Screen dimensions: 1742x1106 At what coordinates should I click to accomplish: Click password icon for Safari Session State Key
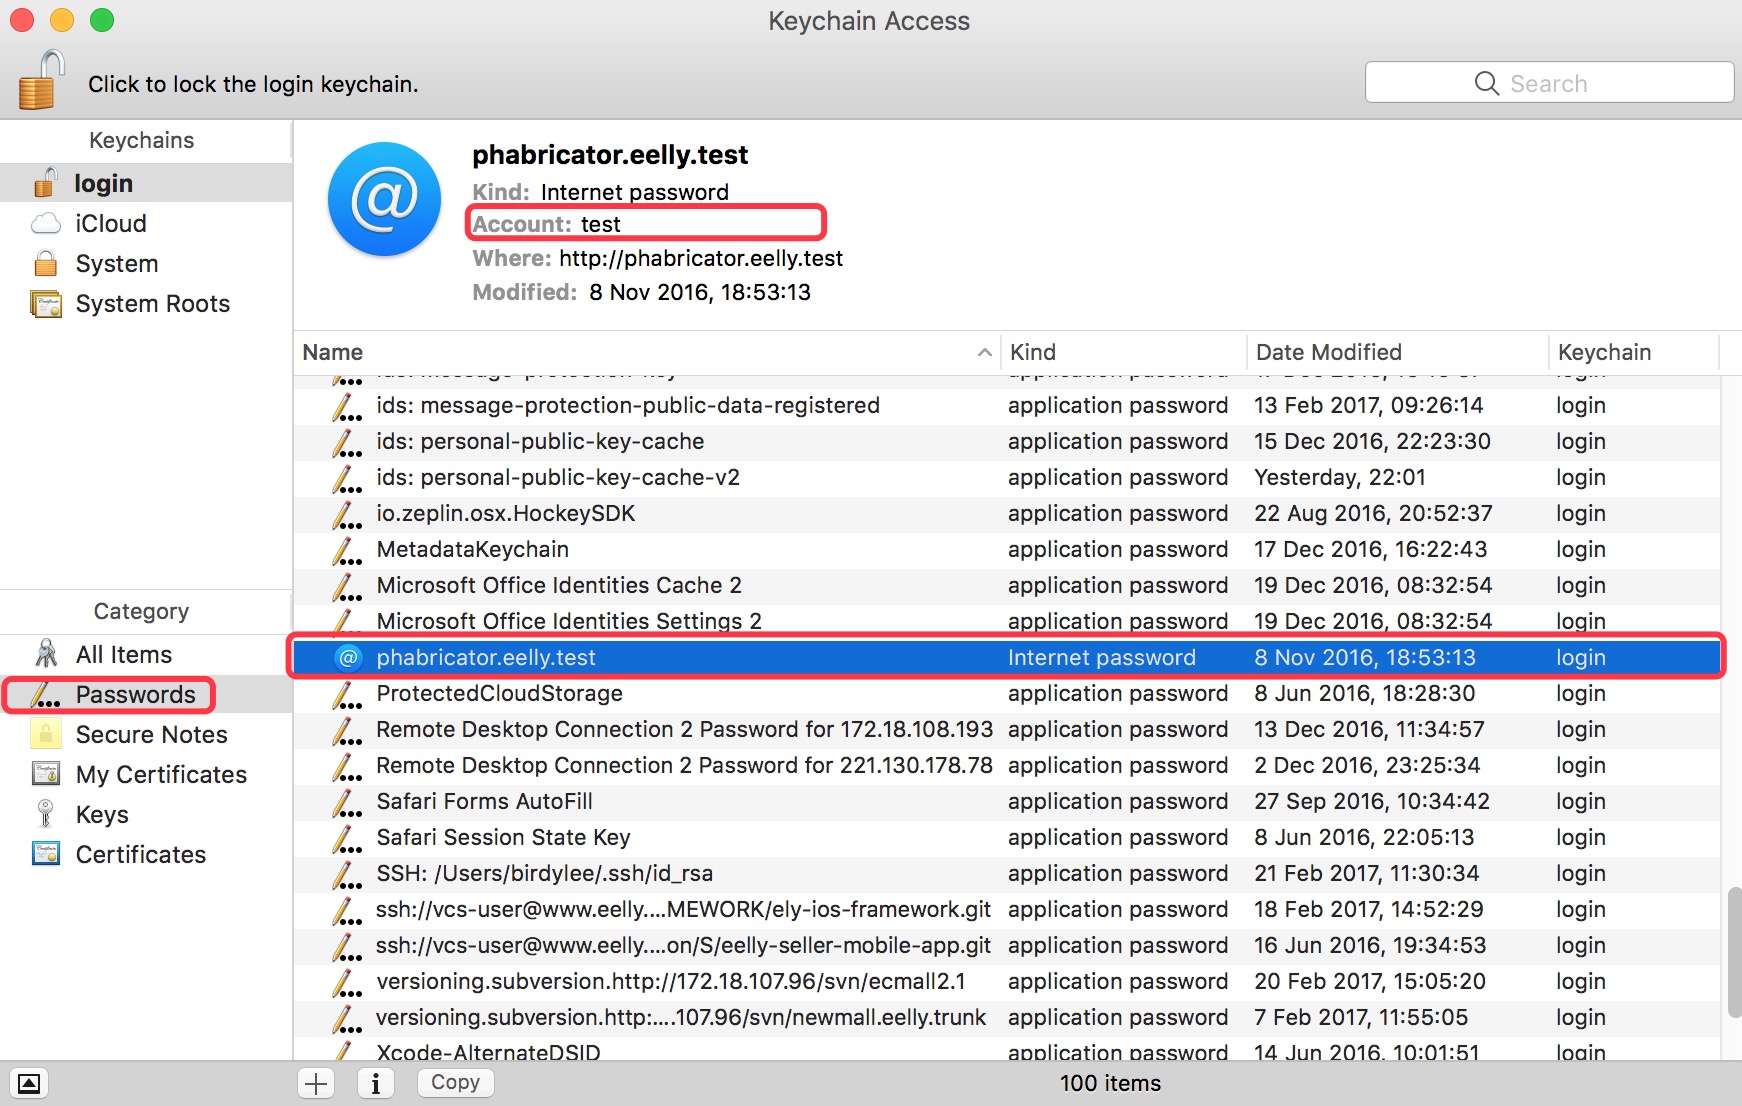[347, 838]
